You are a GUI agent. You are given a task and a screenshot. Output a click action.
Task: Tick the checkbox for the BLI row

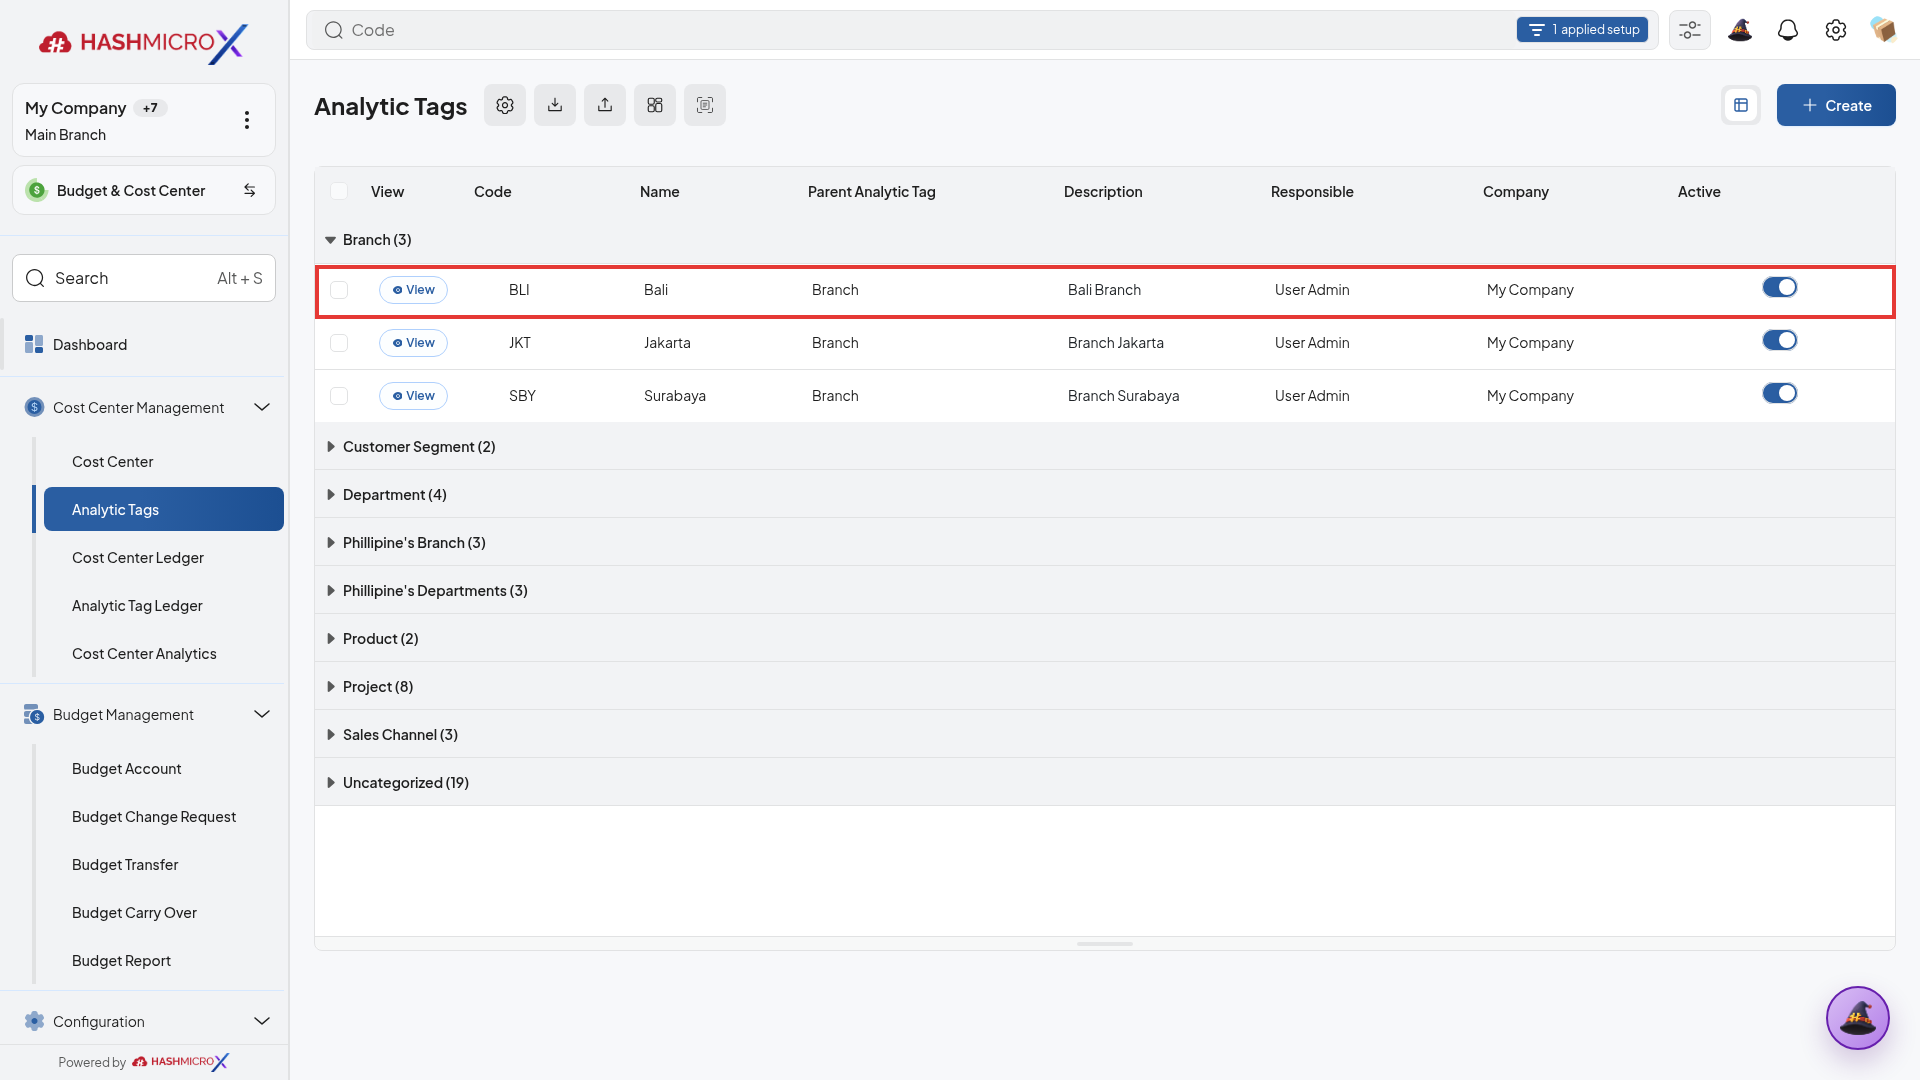(339, 290)
